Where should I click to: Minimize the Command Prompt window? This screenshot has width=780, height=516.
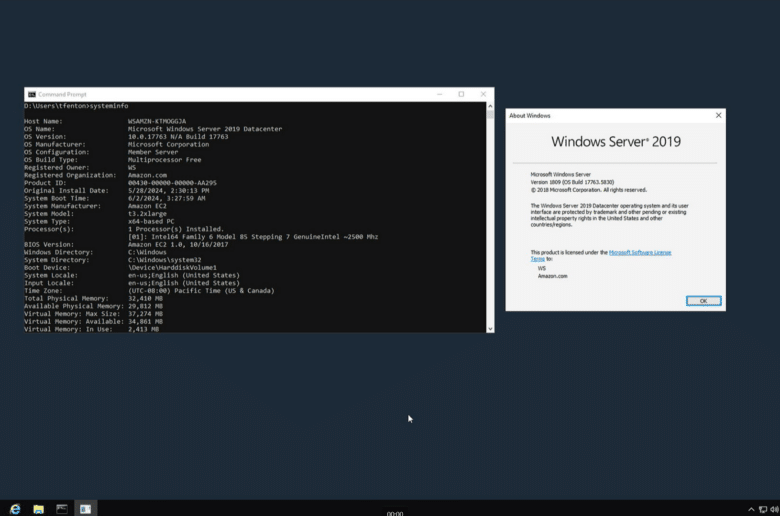(x=440, y=94)
